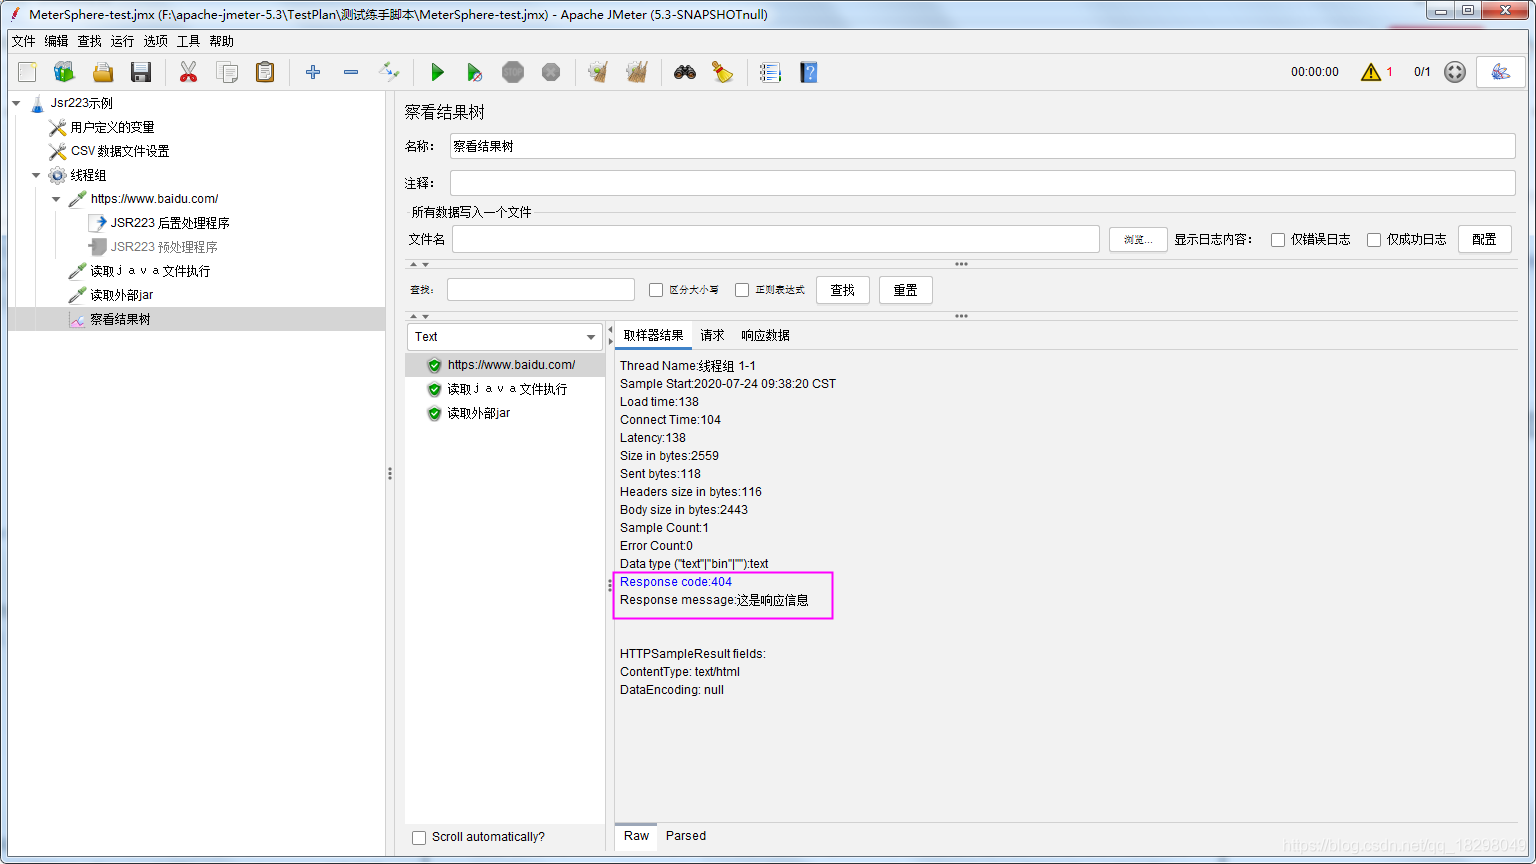Click the Shutdown threads icon

tap(551, 72)
